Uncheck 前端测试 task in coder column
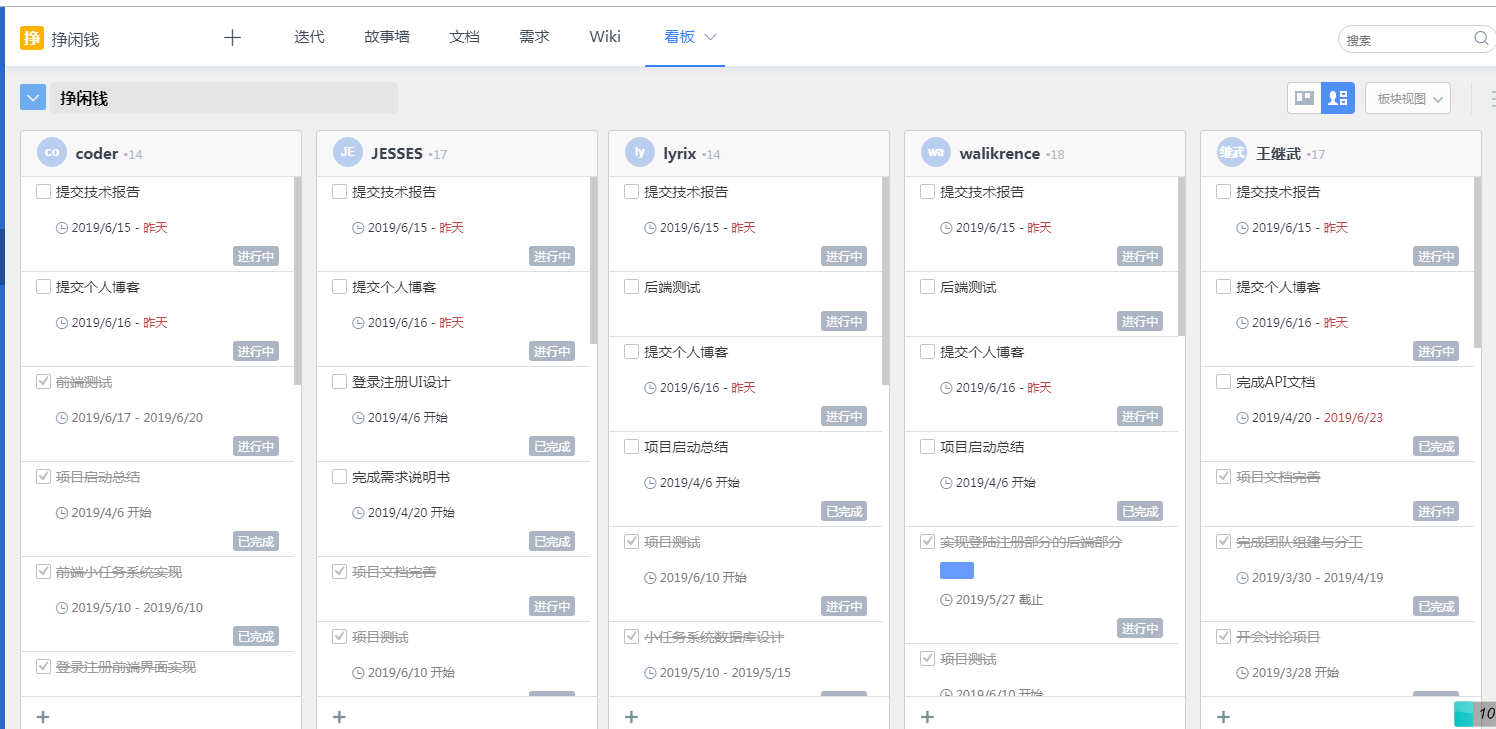 43,382
